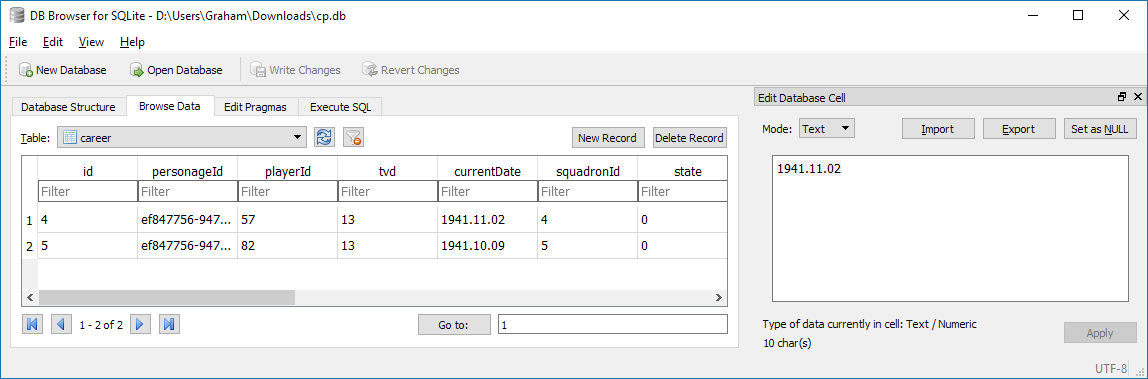This screenshot has height=379, width=1148.
Task: Click the New Database toolbar icon
Action: (26, 70)
